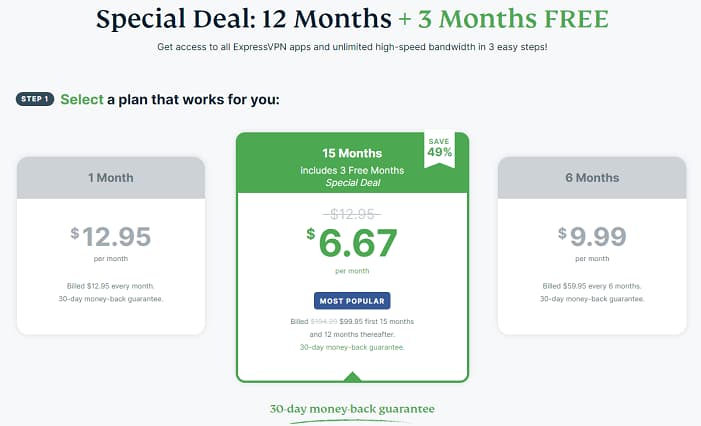The height and width of the screenshot is (426, 701).
Task: Click the STEP 1 badge
Action: point(35,99)
